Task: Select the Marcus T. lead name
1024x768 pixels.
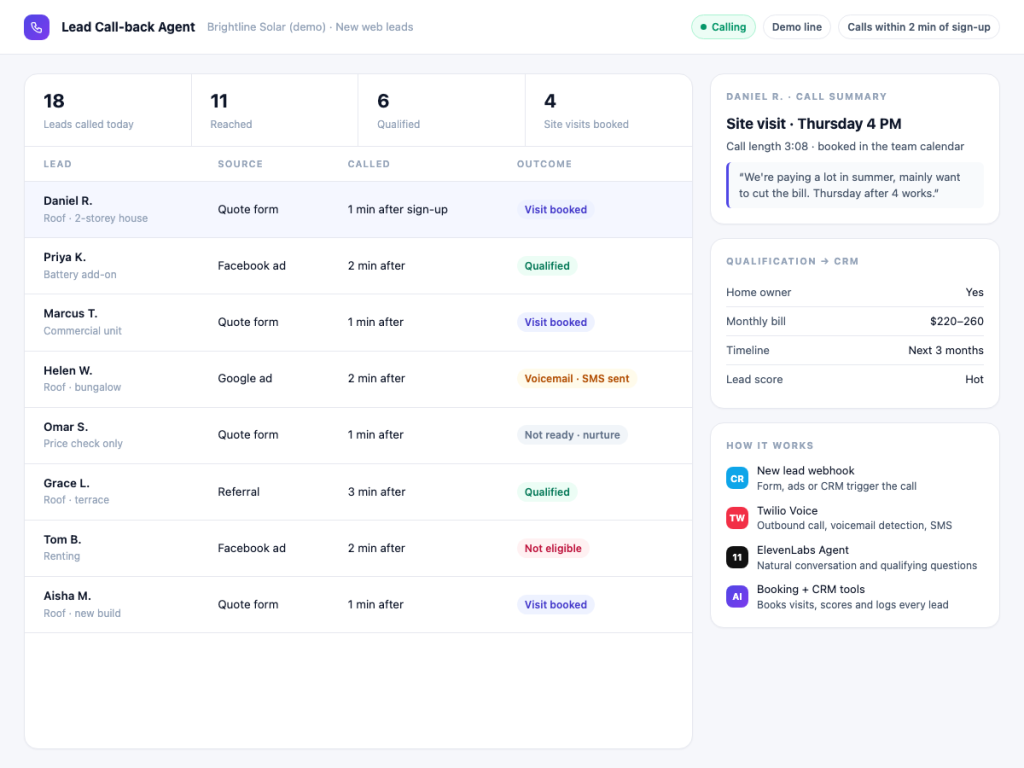Action: (71, 313)
